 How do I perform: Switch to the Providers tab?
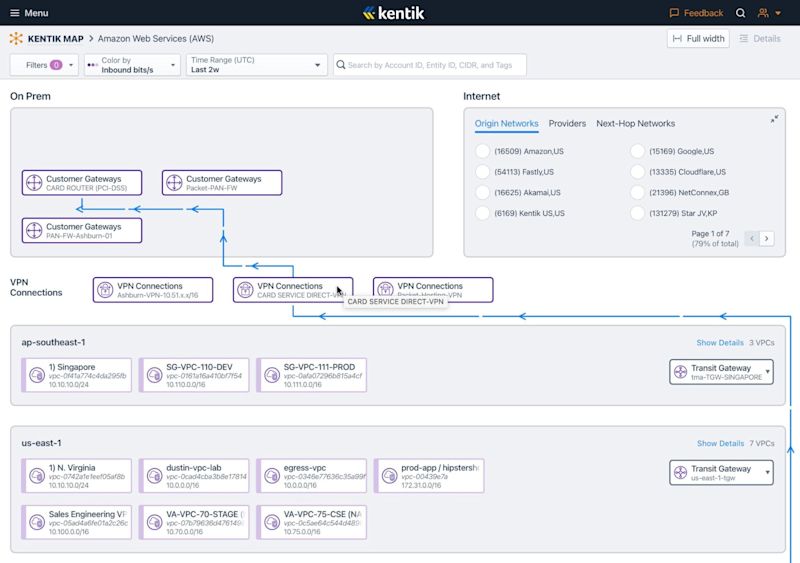[567, 124]
